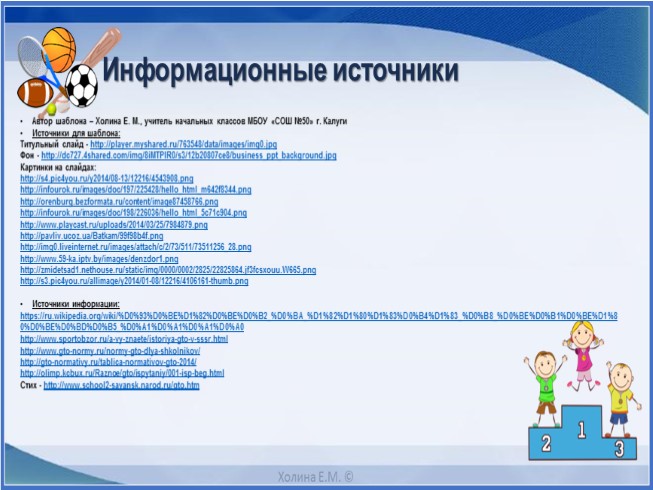Click the soccer ball picture
This screenshot has width=653, height=490.
[82, 83]
